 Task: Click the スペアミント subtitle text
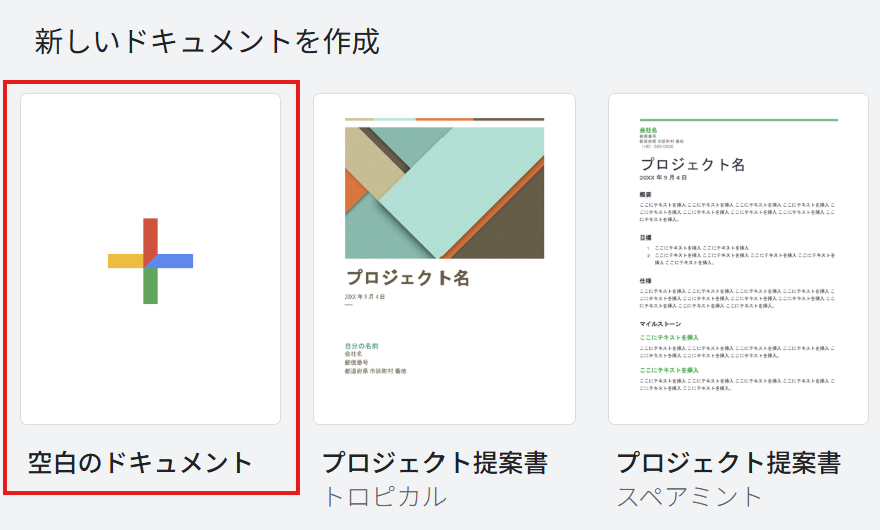tap(690, 497)
